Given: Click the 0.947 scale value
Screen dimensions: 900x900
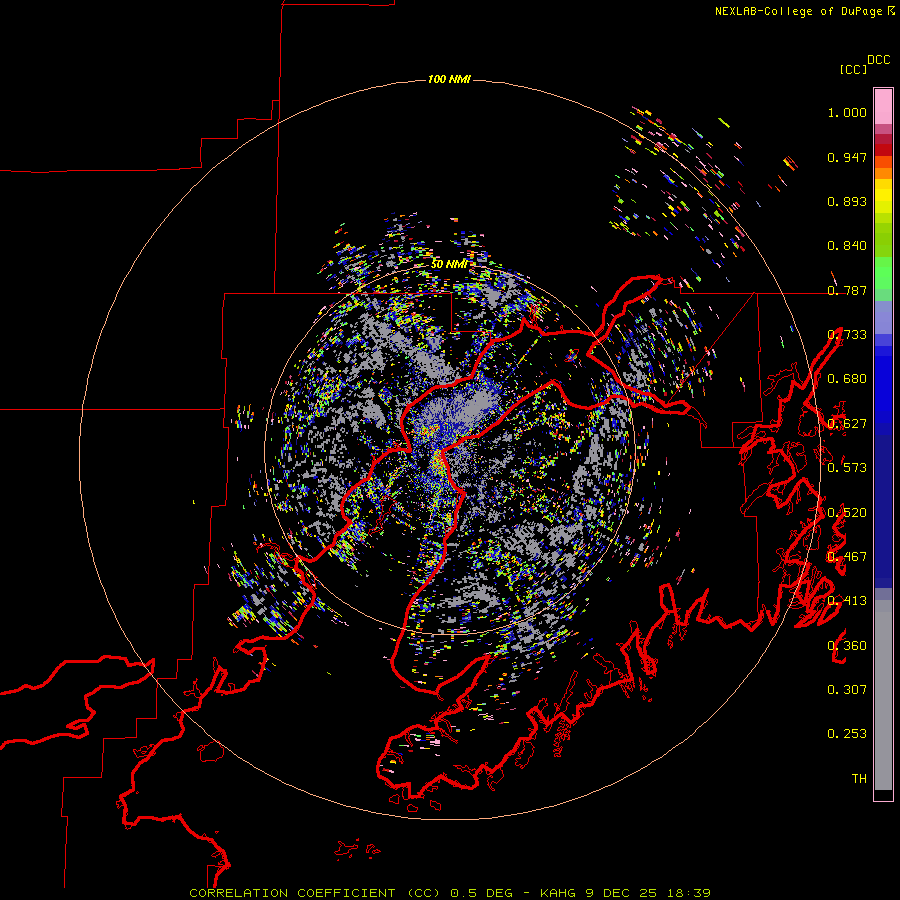Looking at the screenshot, I should [x=847, y=157].
